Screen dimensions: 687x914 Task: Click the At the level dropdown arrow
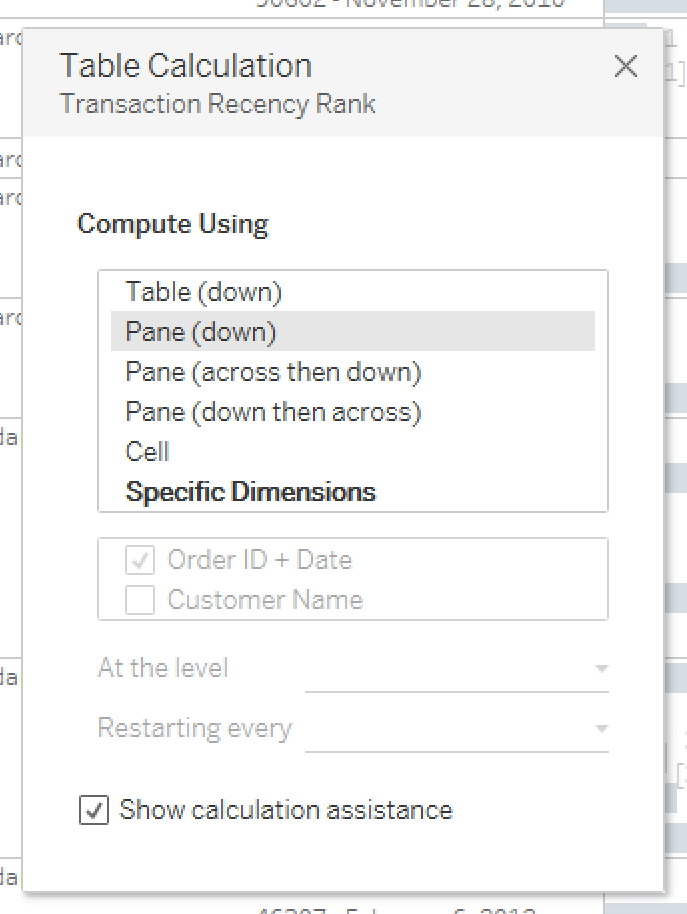tap(601, 669)
